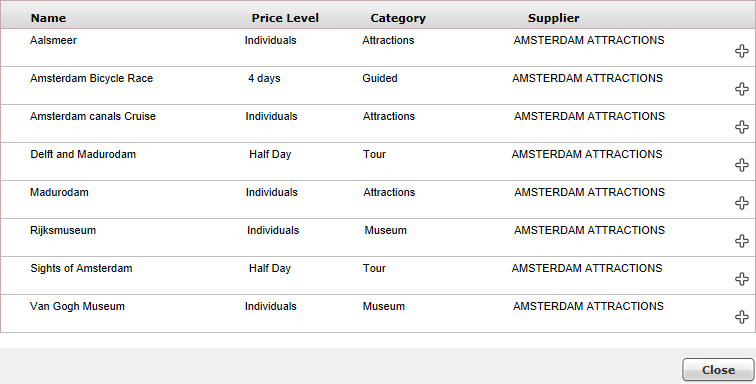Click the Category column header
Screen dimensions: 756x384
(398, 18)
